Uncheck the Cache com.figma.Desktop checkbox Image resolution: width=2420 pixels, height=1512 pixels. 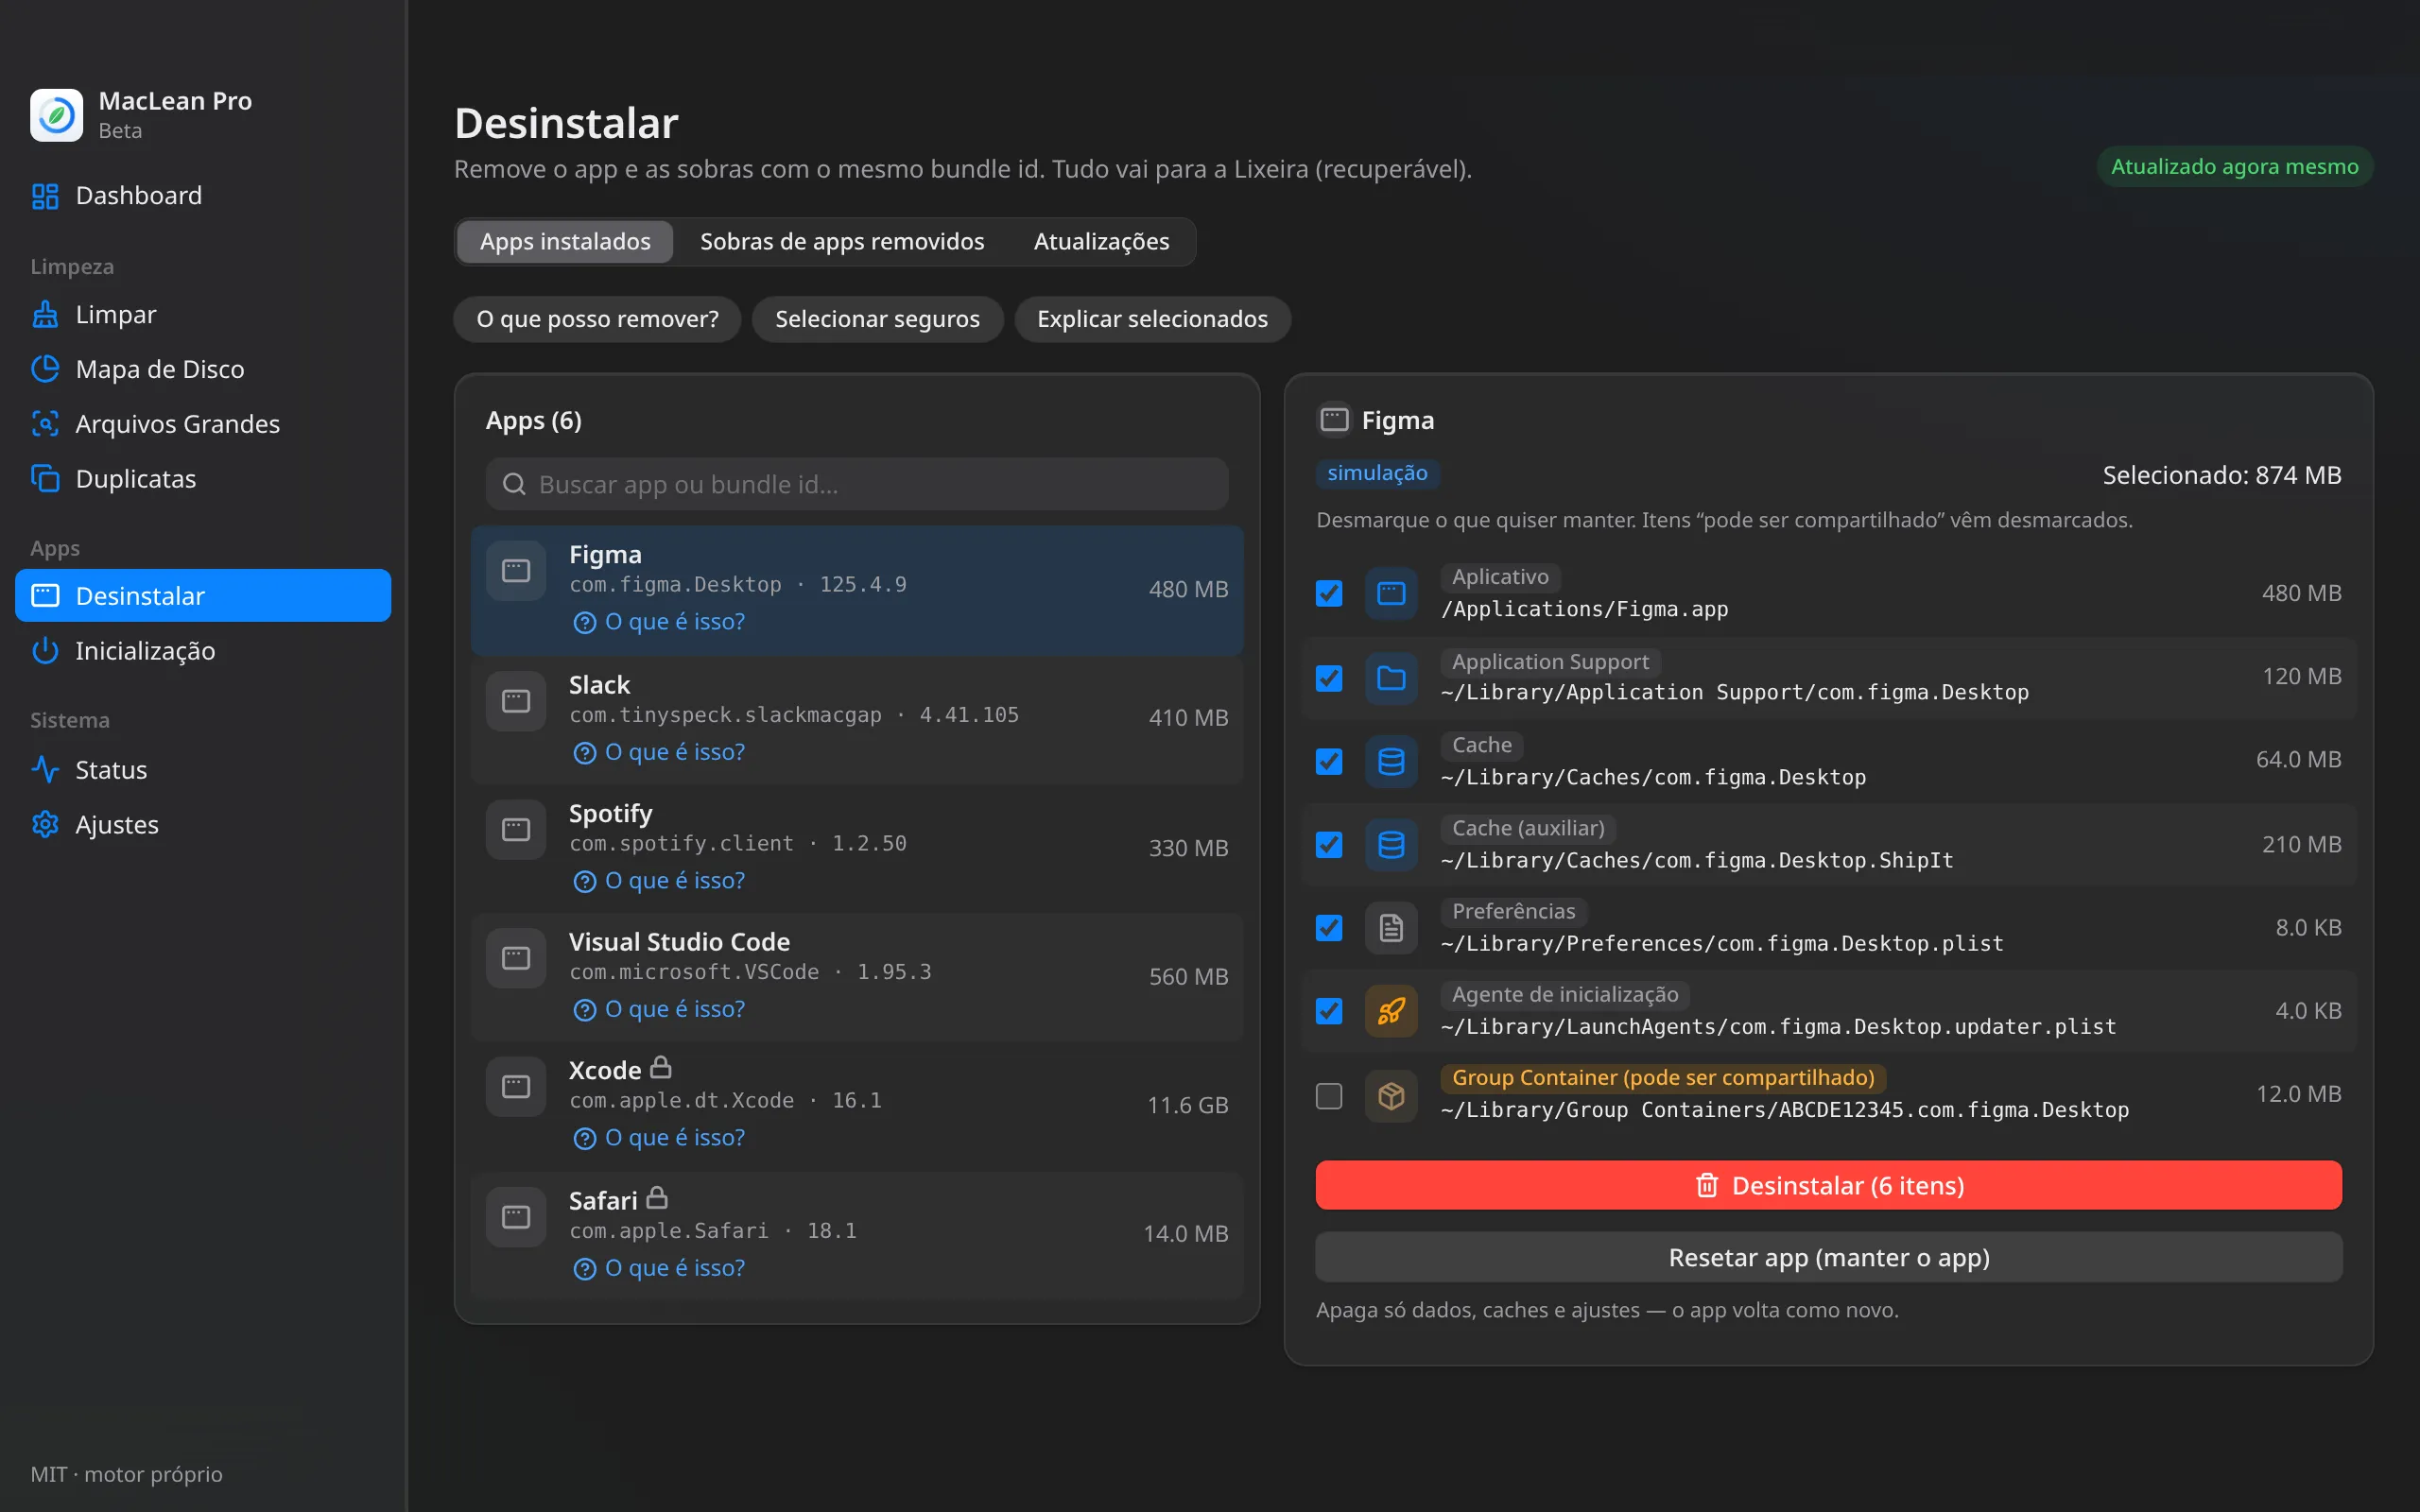1329,762
